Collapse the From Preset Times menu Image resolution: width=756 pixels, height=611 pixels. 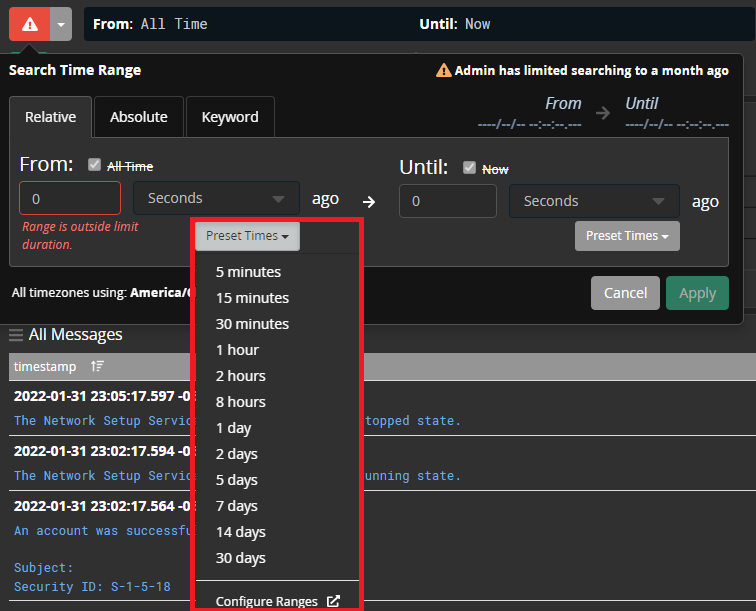pos(247,236)
